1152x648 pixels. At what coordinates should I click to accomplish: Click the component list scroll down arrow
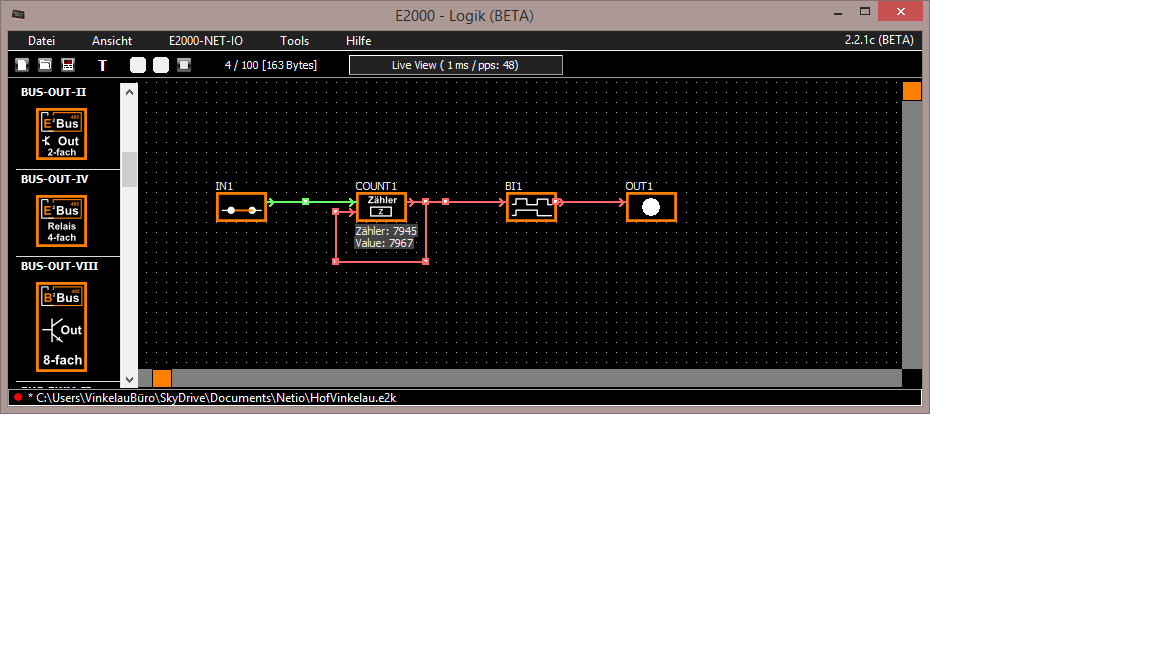(129, 380)
